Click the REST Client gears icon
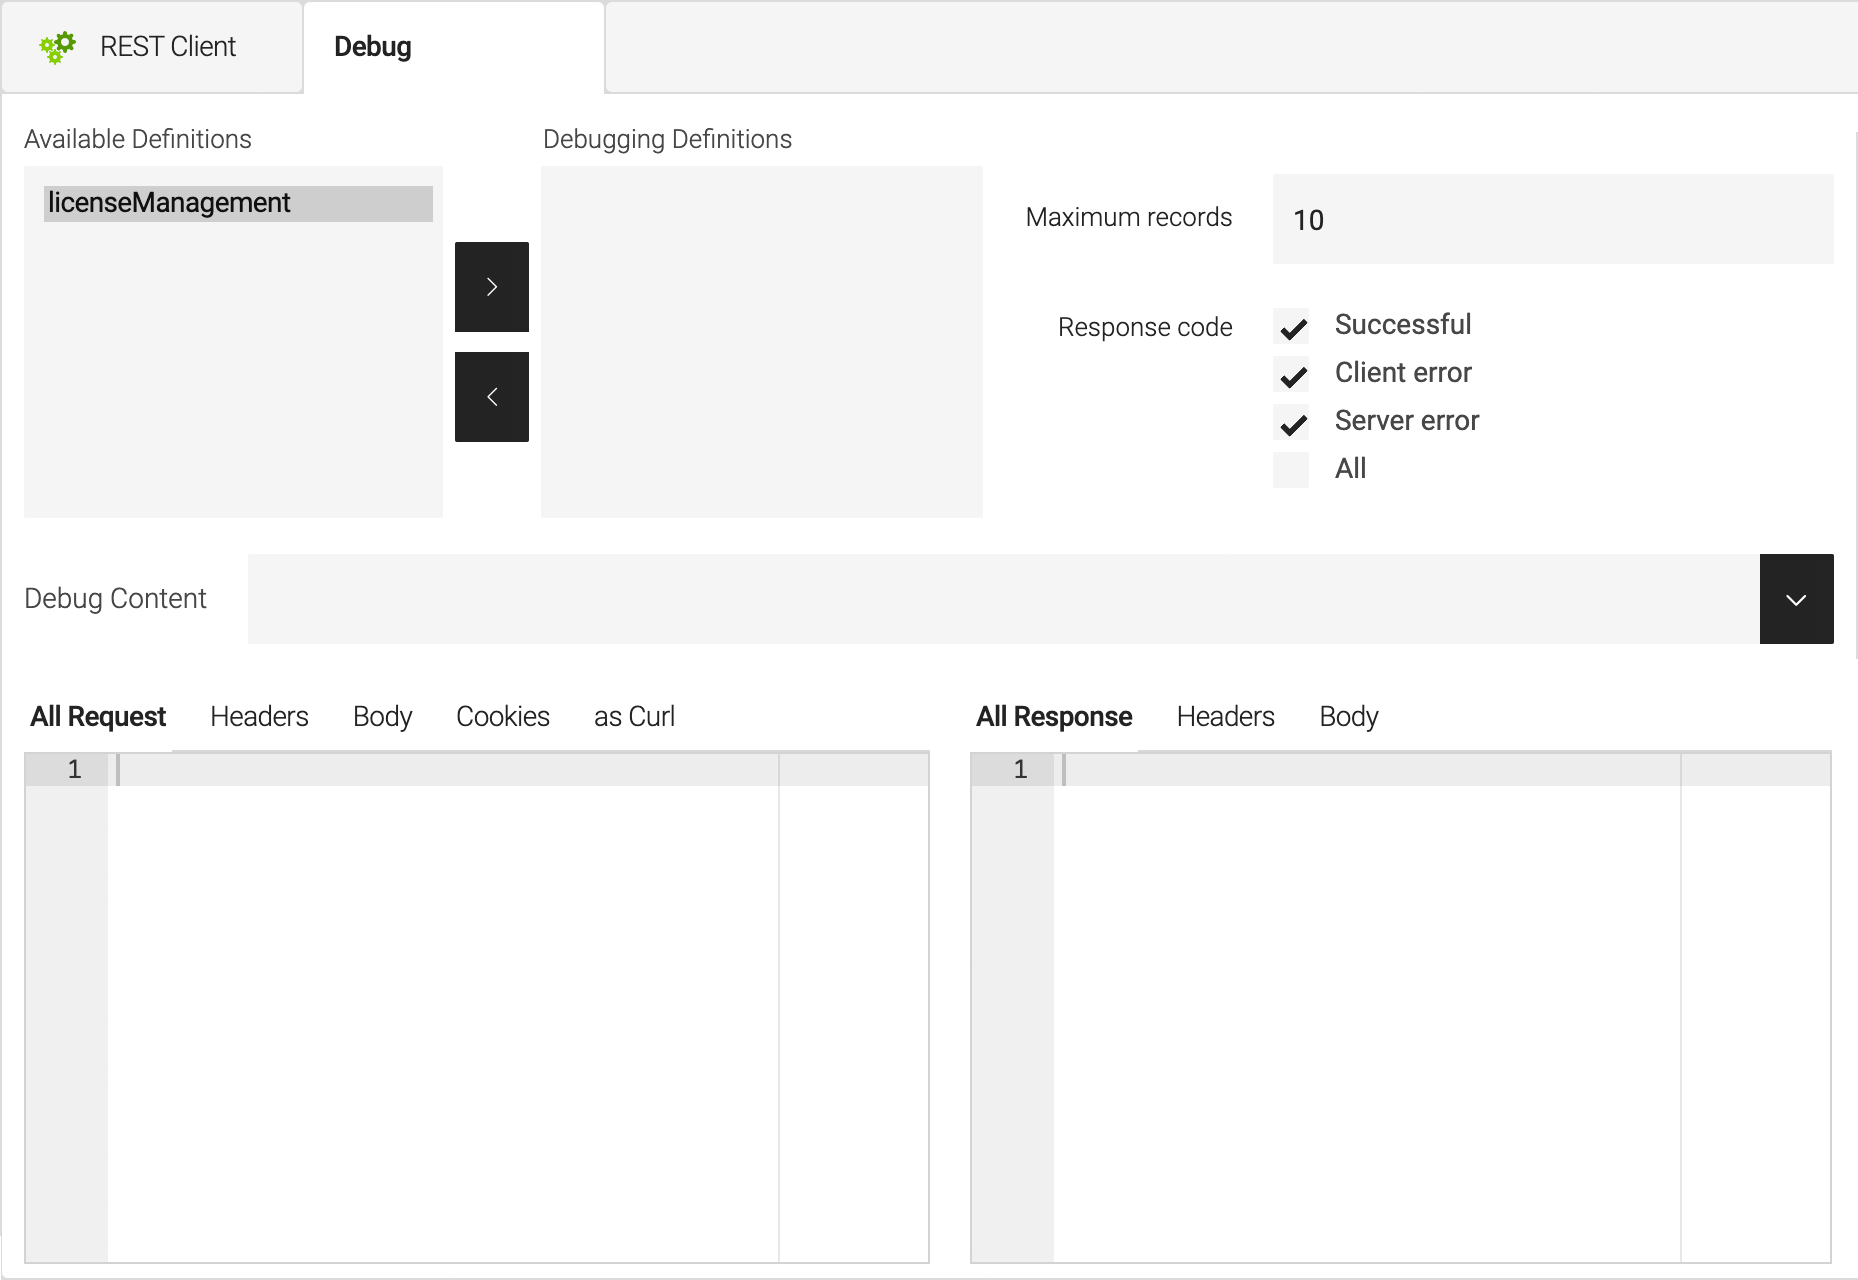This screenshot has width=1858, height=1280. pos(57,46)
